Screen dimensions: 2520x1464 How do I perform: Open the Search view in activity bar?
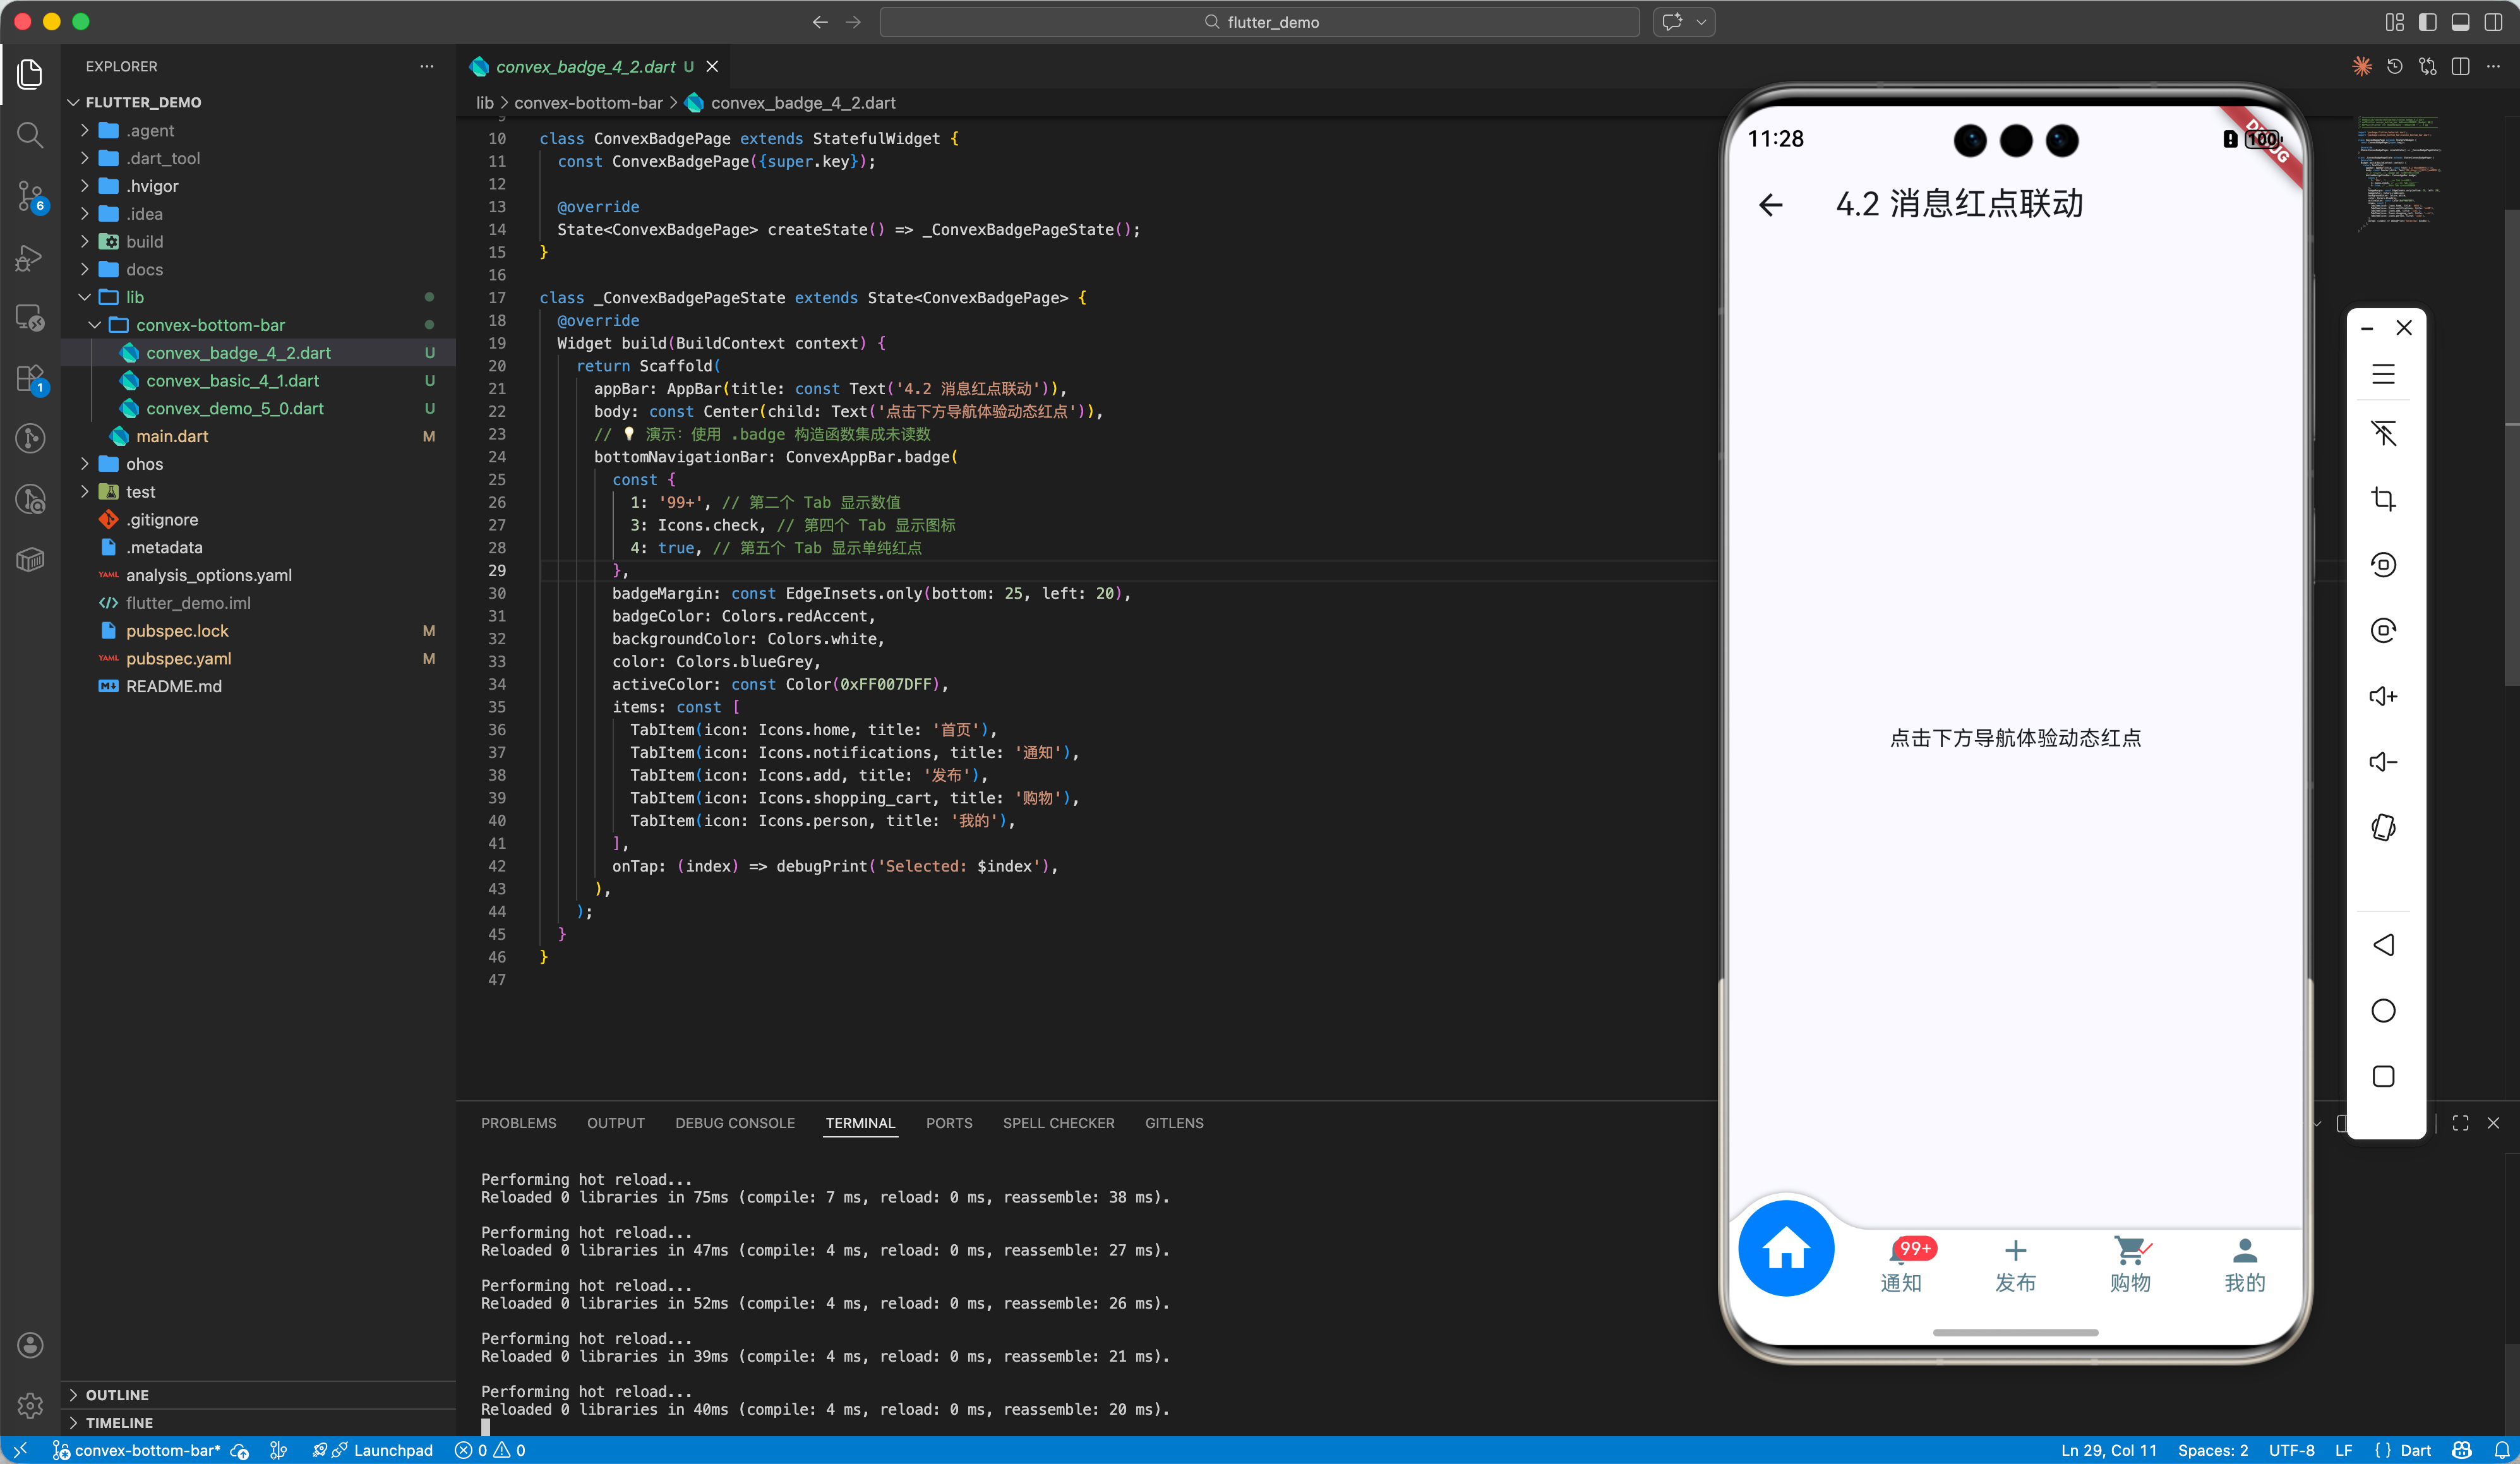pyautogui.click(x=30, y=135)
